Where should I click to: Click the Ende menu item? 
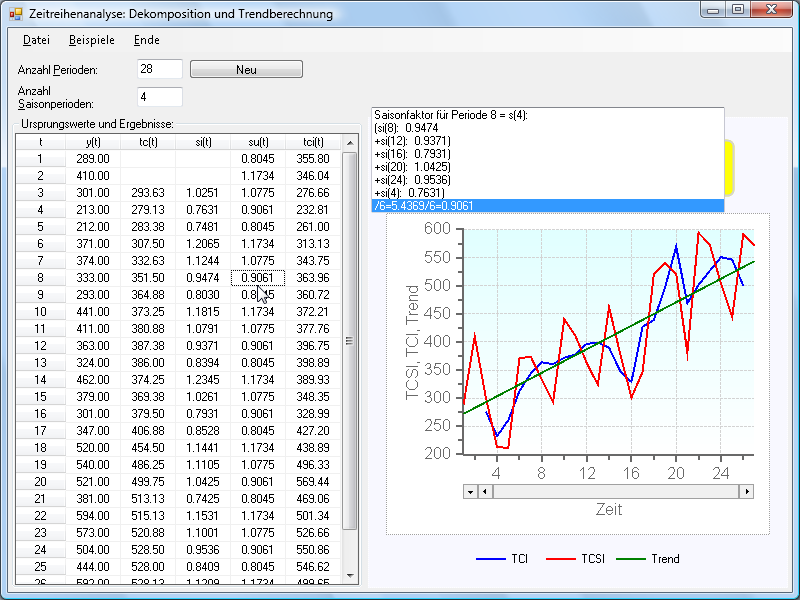(x=146, y=40)
